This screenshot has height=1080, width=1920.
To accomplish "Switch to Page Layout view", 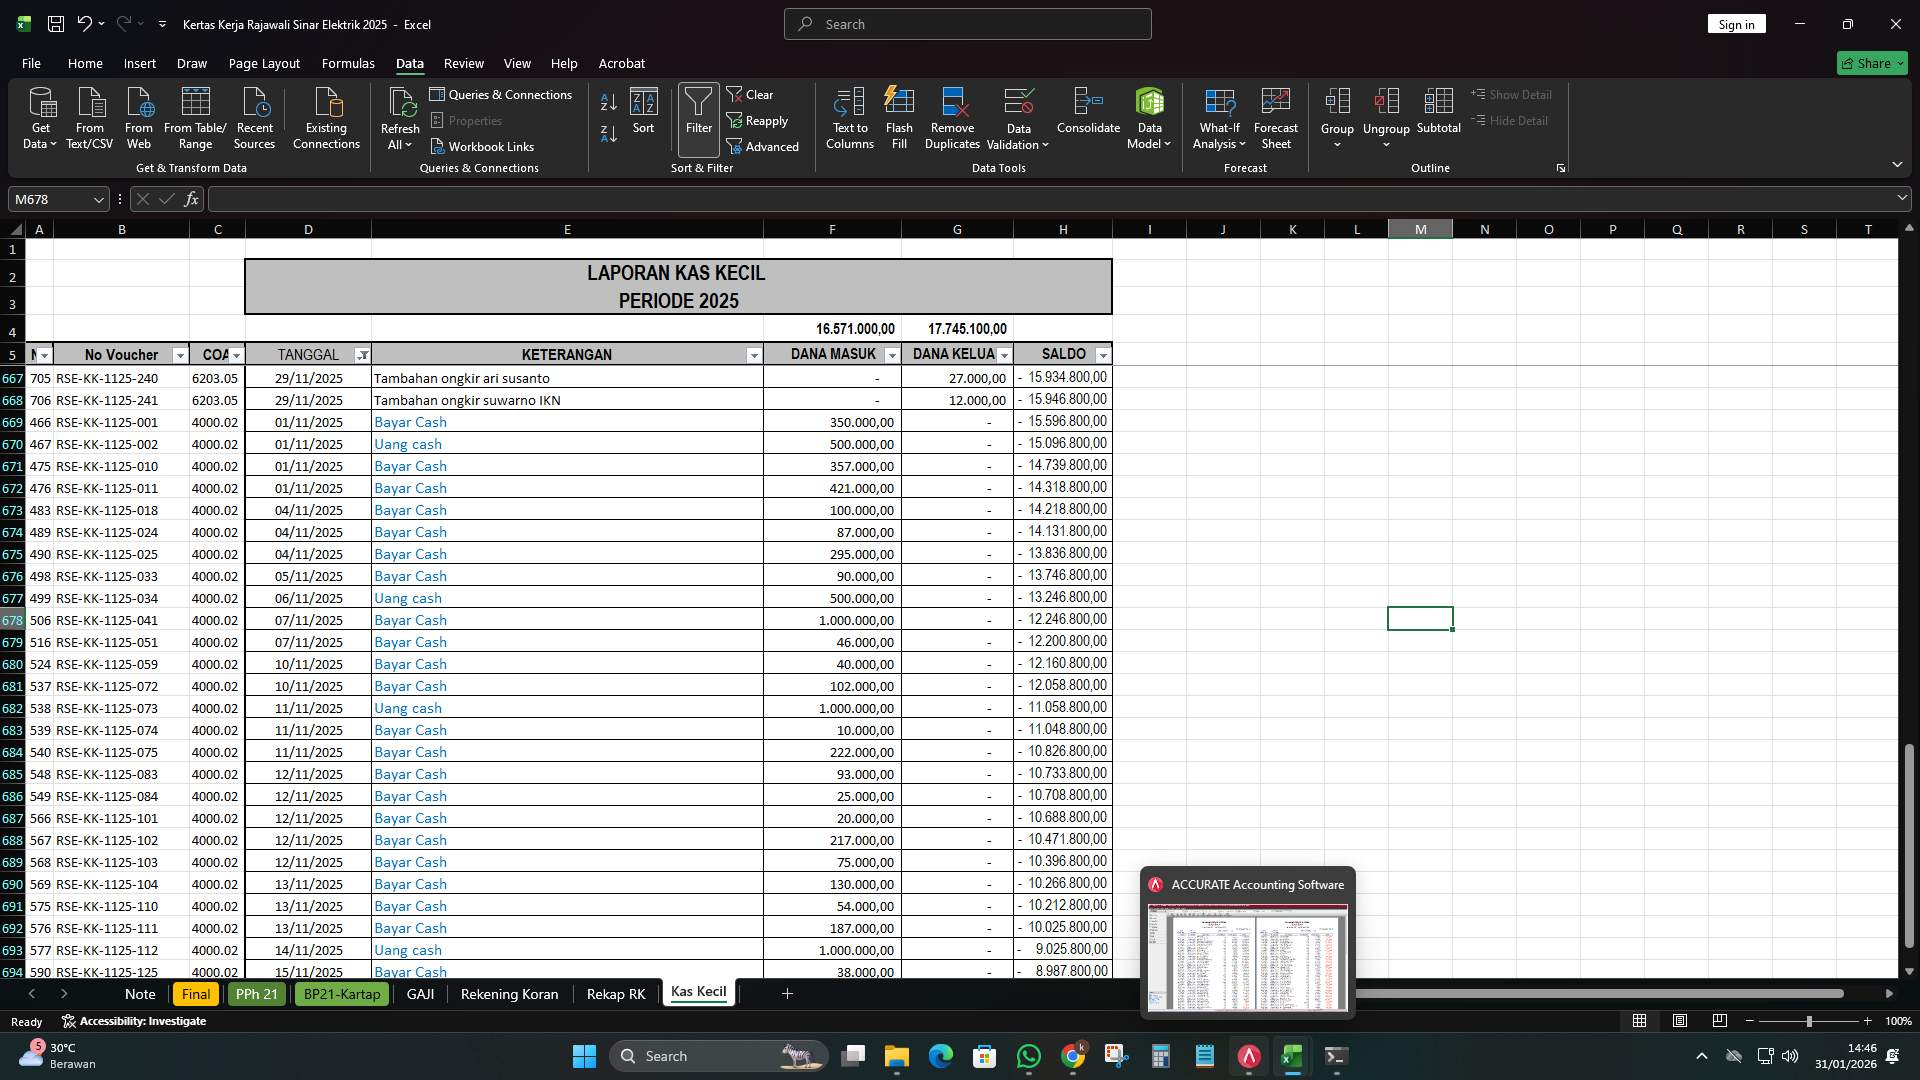I will [x=1679, y=1021].
